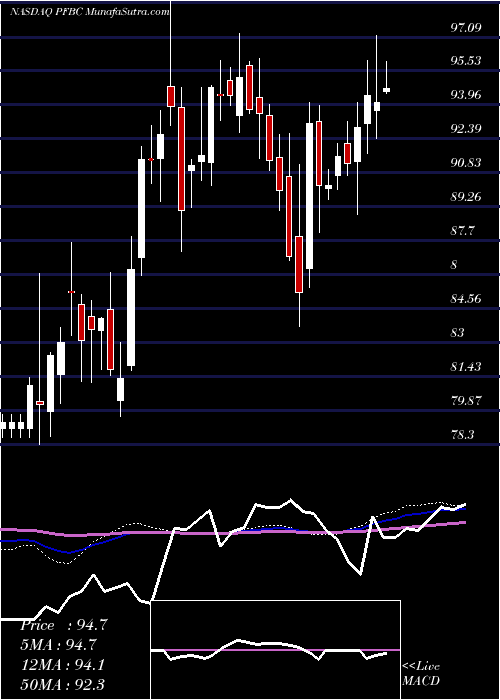Click the 50MA : 92.3 readout

coord(63,684)
